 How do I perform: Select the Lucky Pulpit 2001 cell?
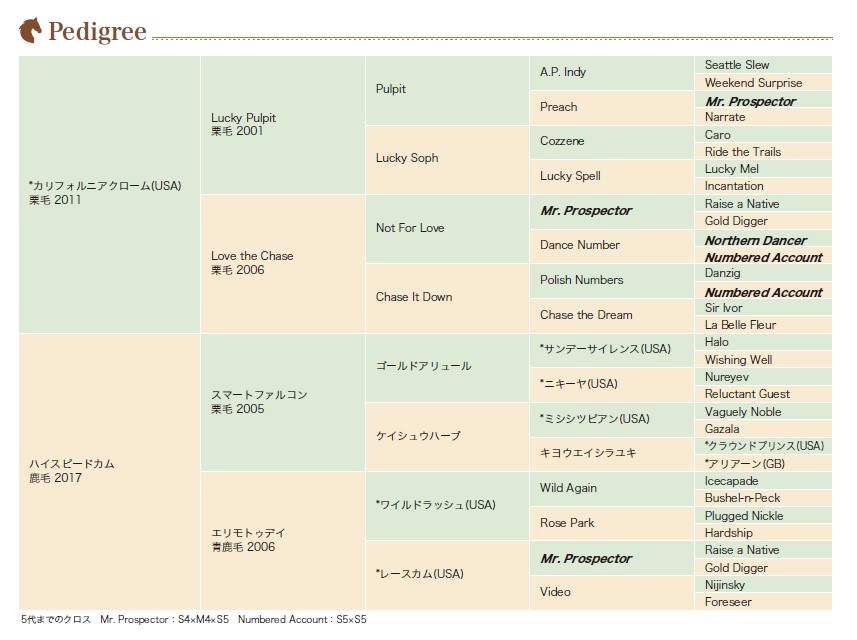(x=283, y=125)
